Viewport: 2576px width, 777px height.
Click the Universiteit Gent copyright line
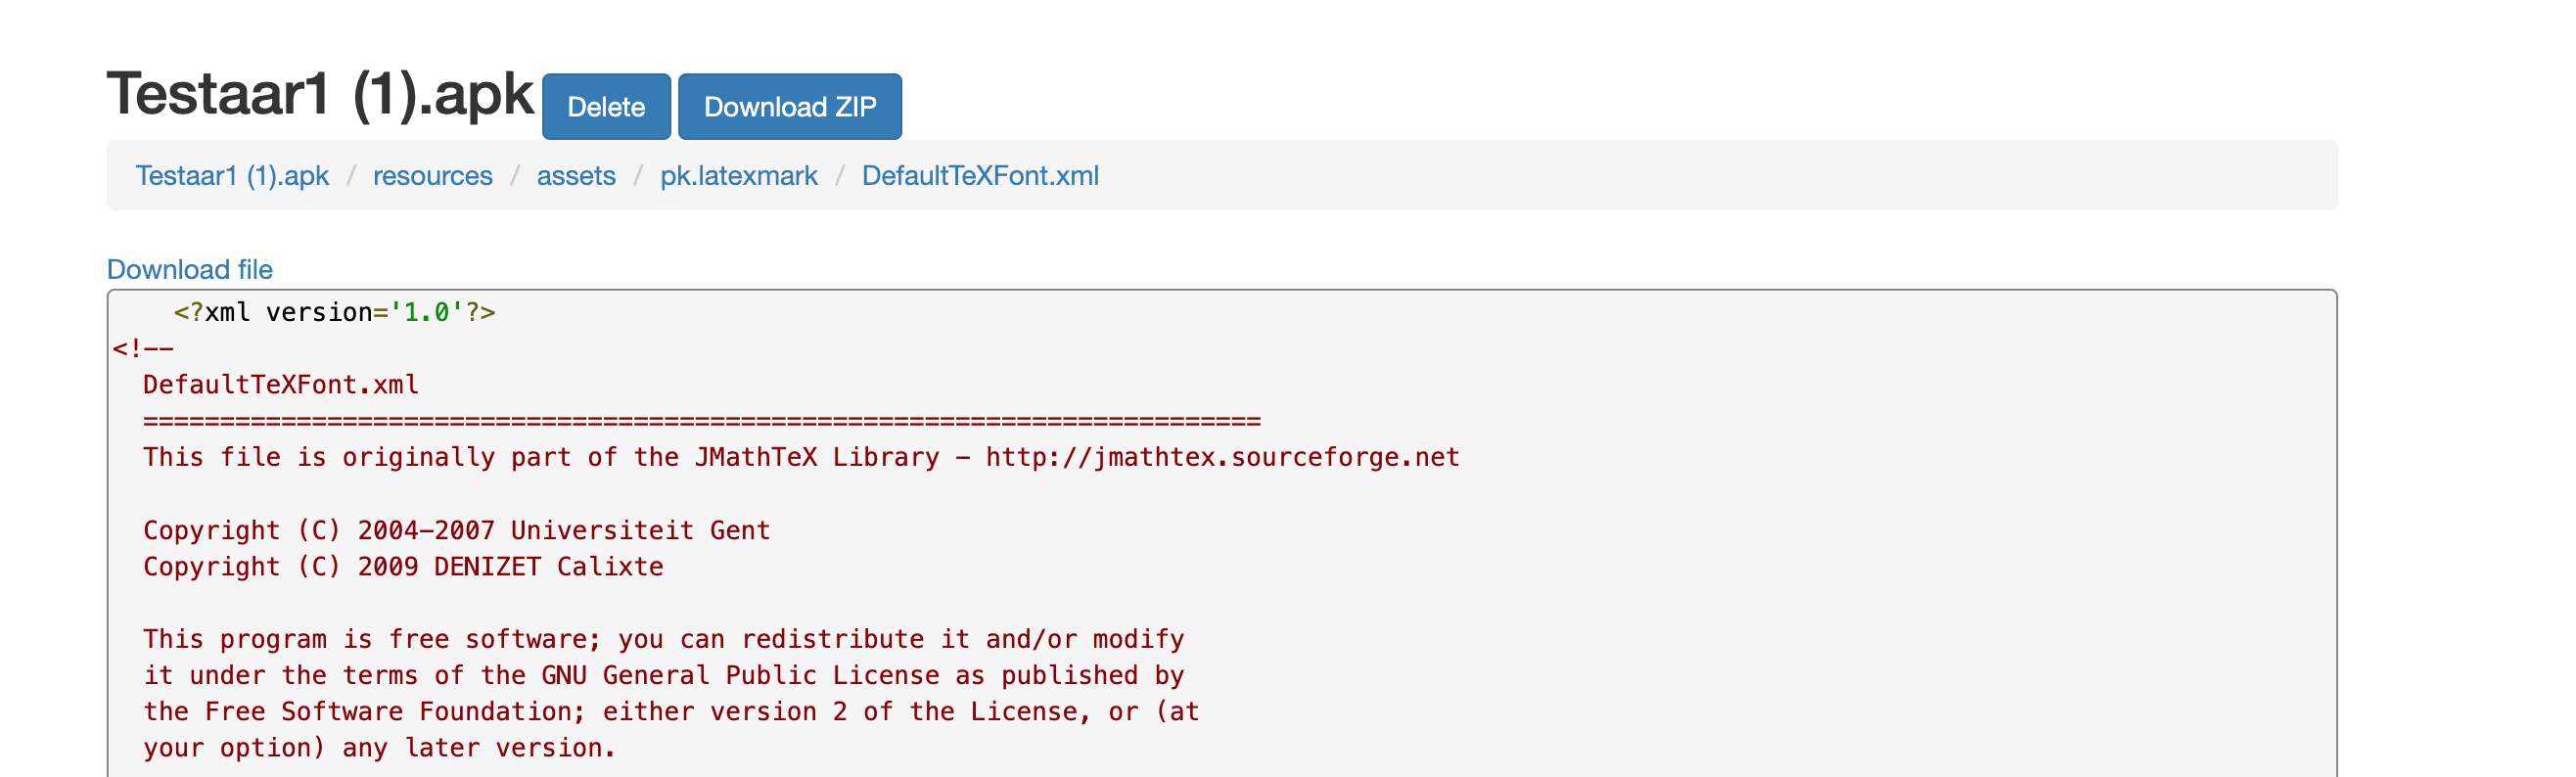click(x=456, y=530)
